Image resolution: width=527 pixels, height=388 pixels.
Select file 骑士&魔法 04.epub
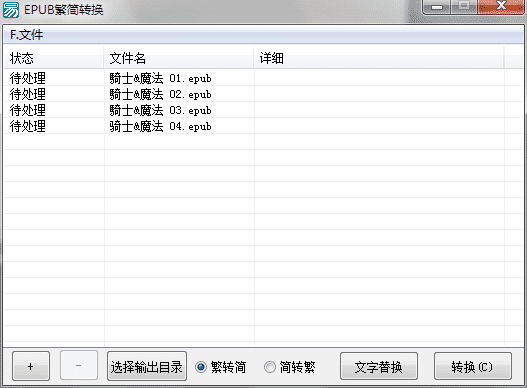click(160, 126)
